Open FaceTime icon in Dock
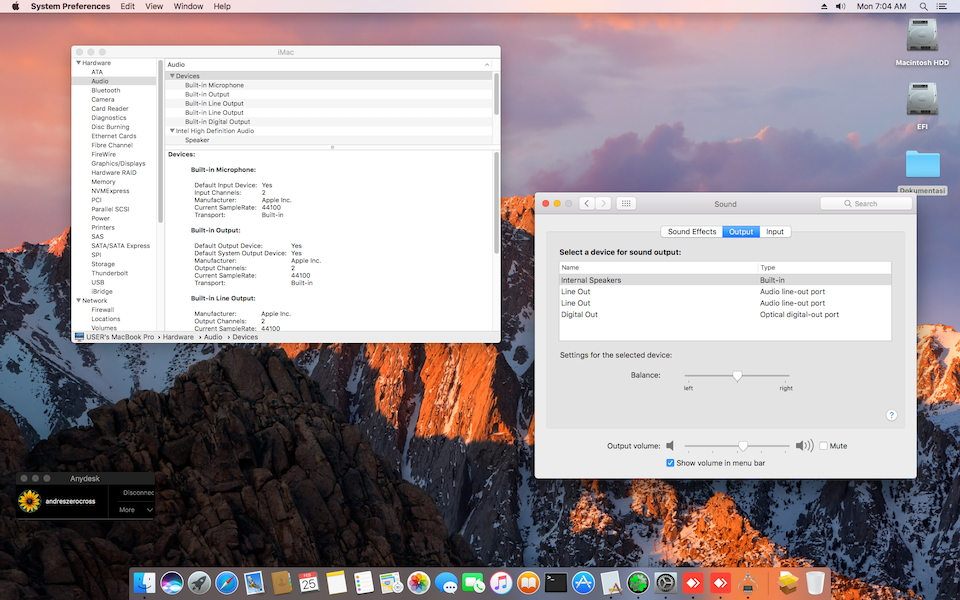The image size is (960, 600). pyautogui.click(x=473, y=583)
